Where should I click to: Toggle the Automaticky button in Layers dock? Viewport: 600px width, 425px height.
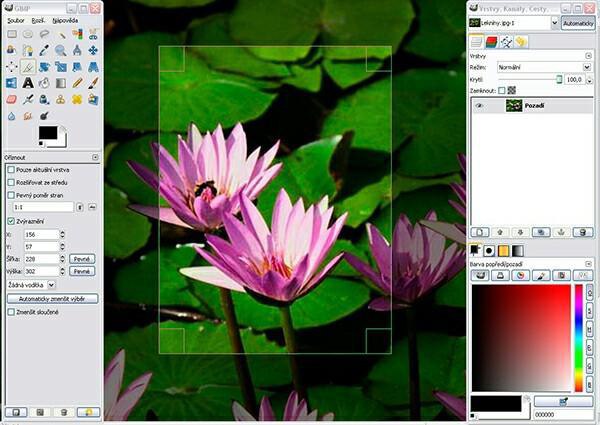(x=578, y=23)
